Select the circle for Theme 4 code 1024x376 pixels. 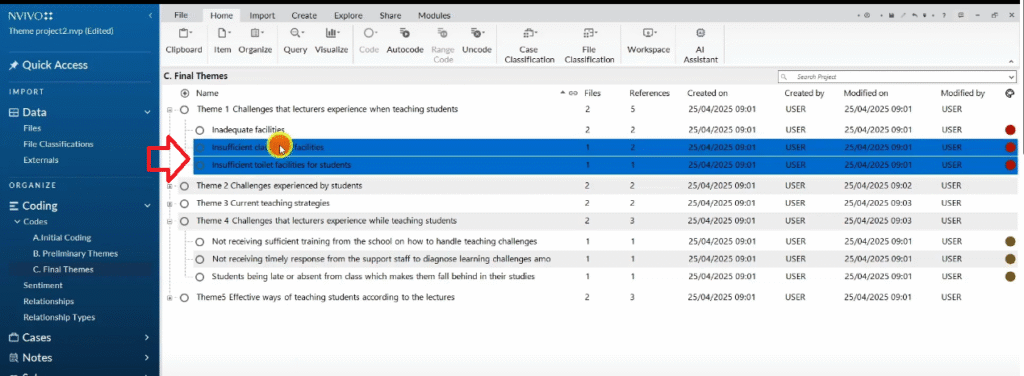pyautogui.click(x=184, y=221)
